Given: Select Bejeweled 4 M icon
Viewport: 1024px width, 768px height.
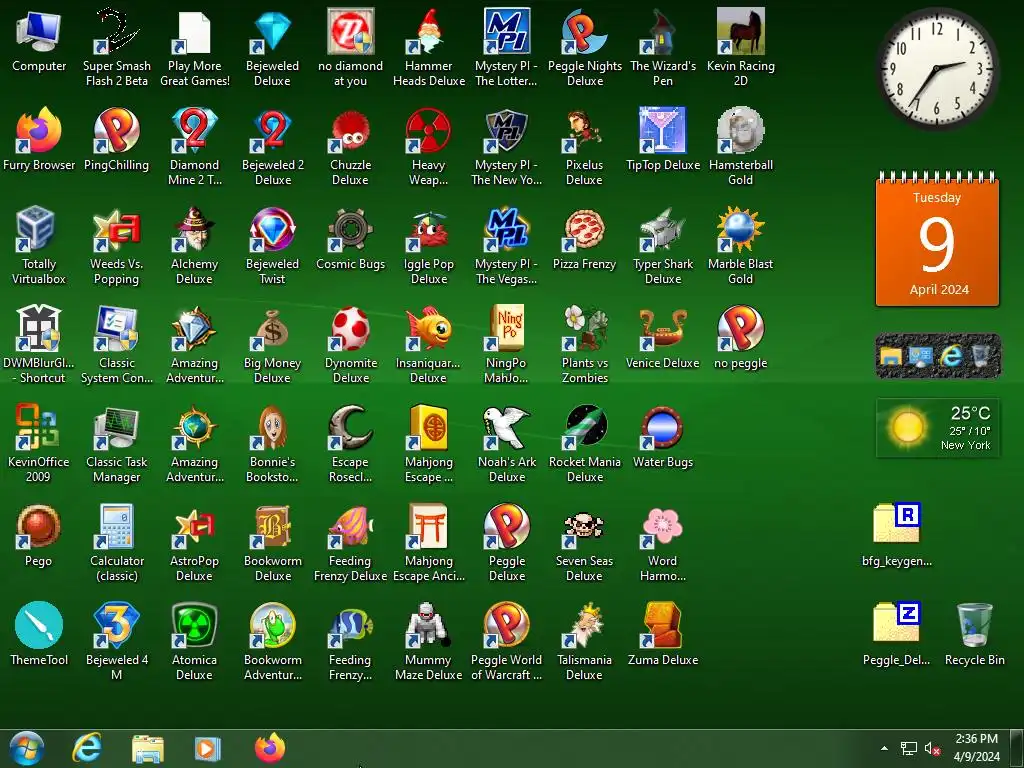Looking at the screenshot, I should coord(116,625).
